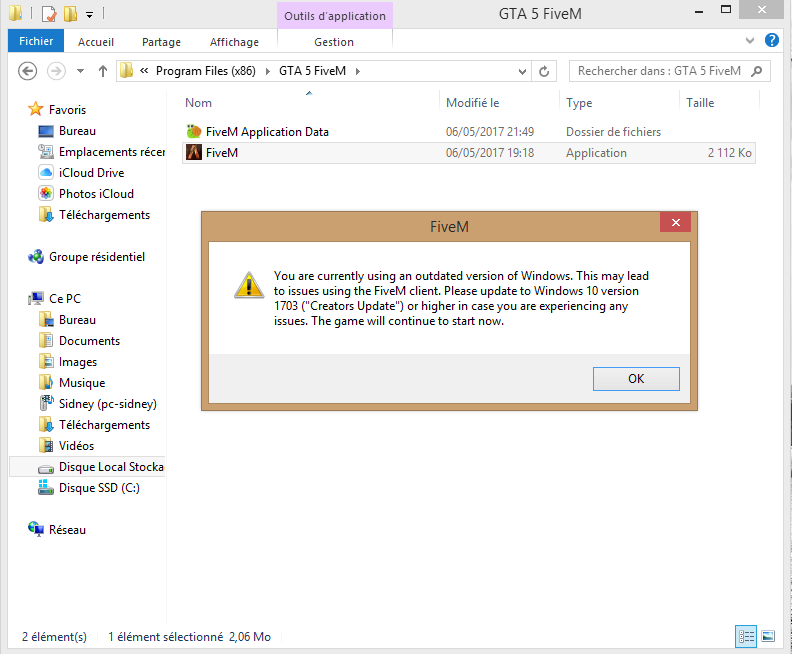Open Bureau under Favoris
Viewport: 793px width, 657px height.
click(x=77, y=131)
